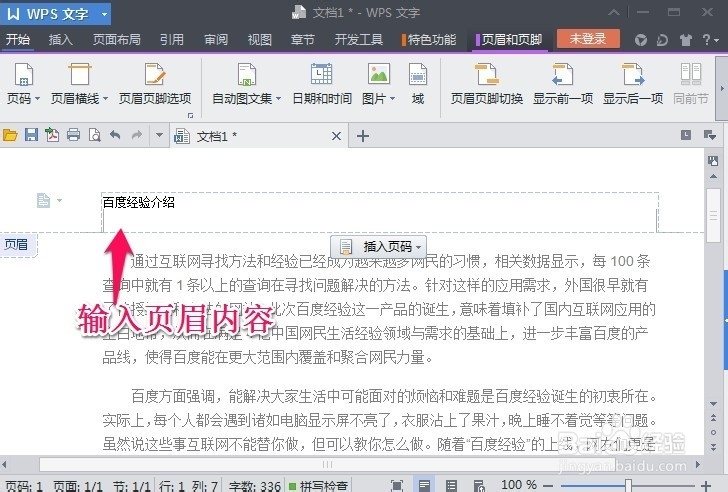
Task: Click the print icon
Action: tap(73, 135)
